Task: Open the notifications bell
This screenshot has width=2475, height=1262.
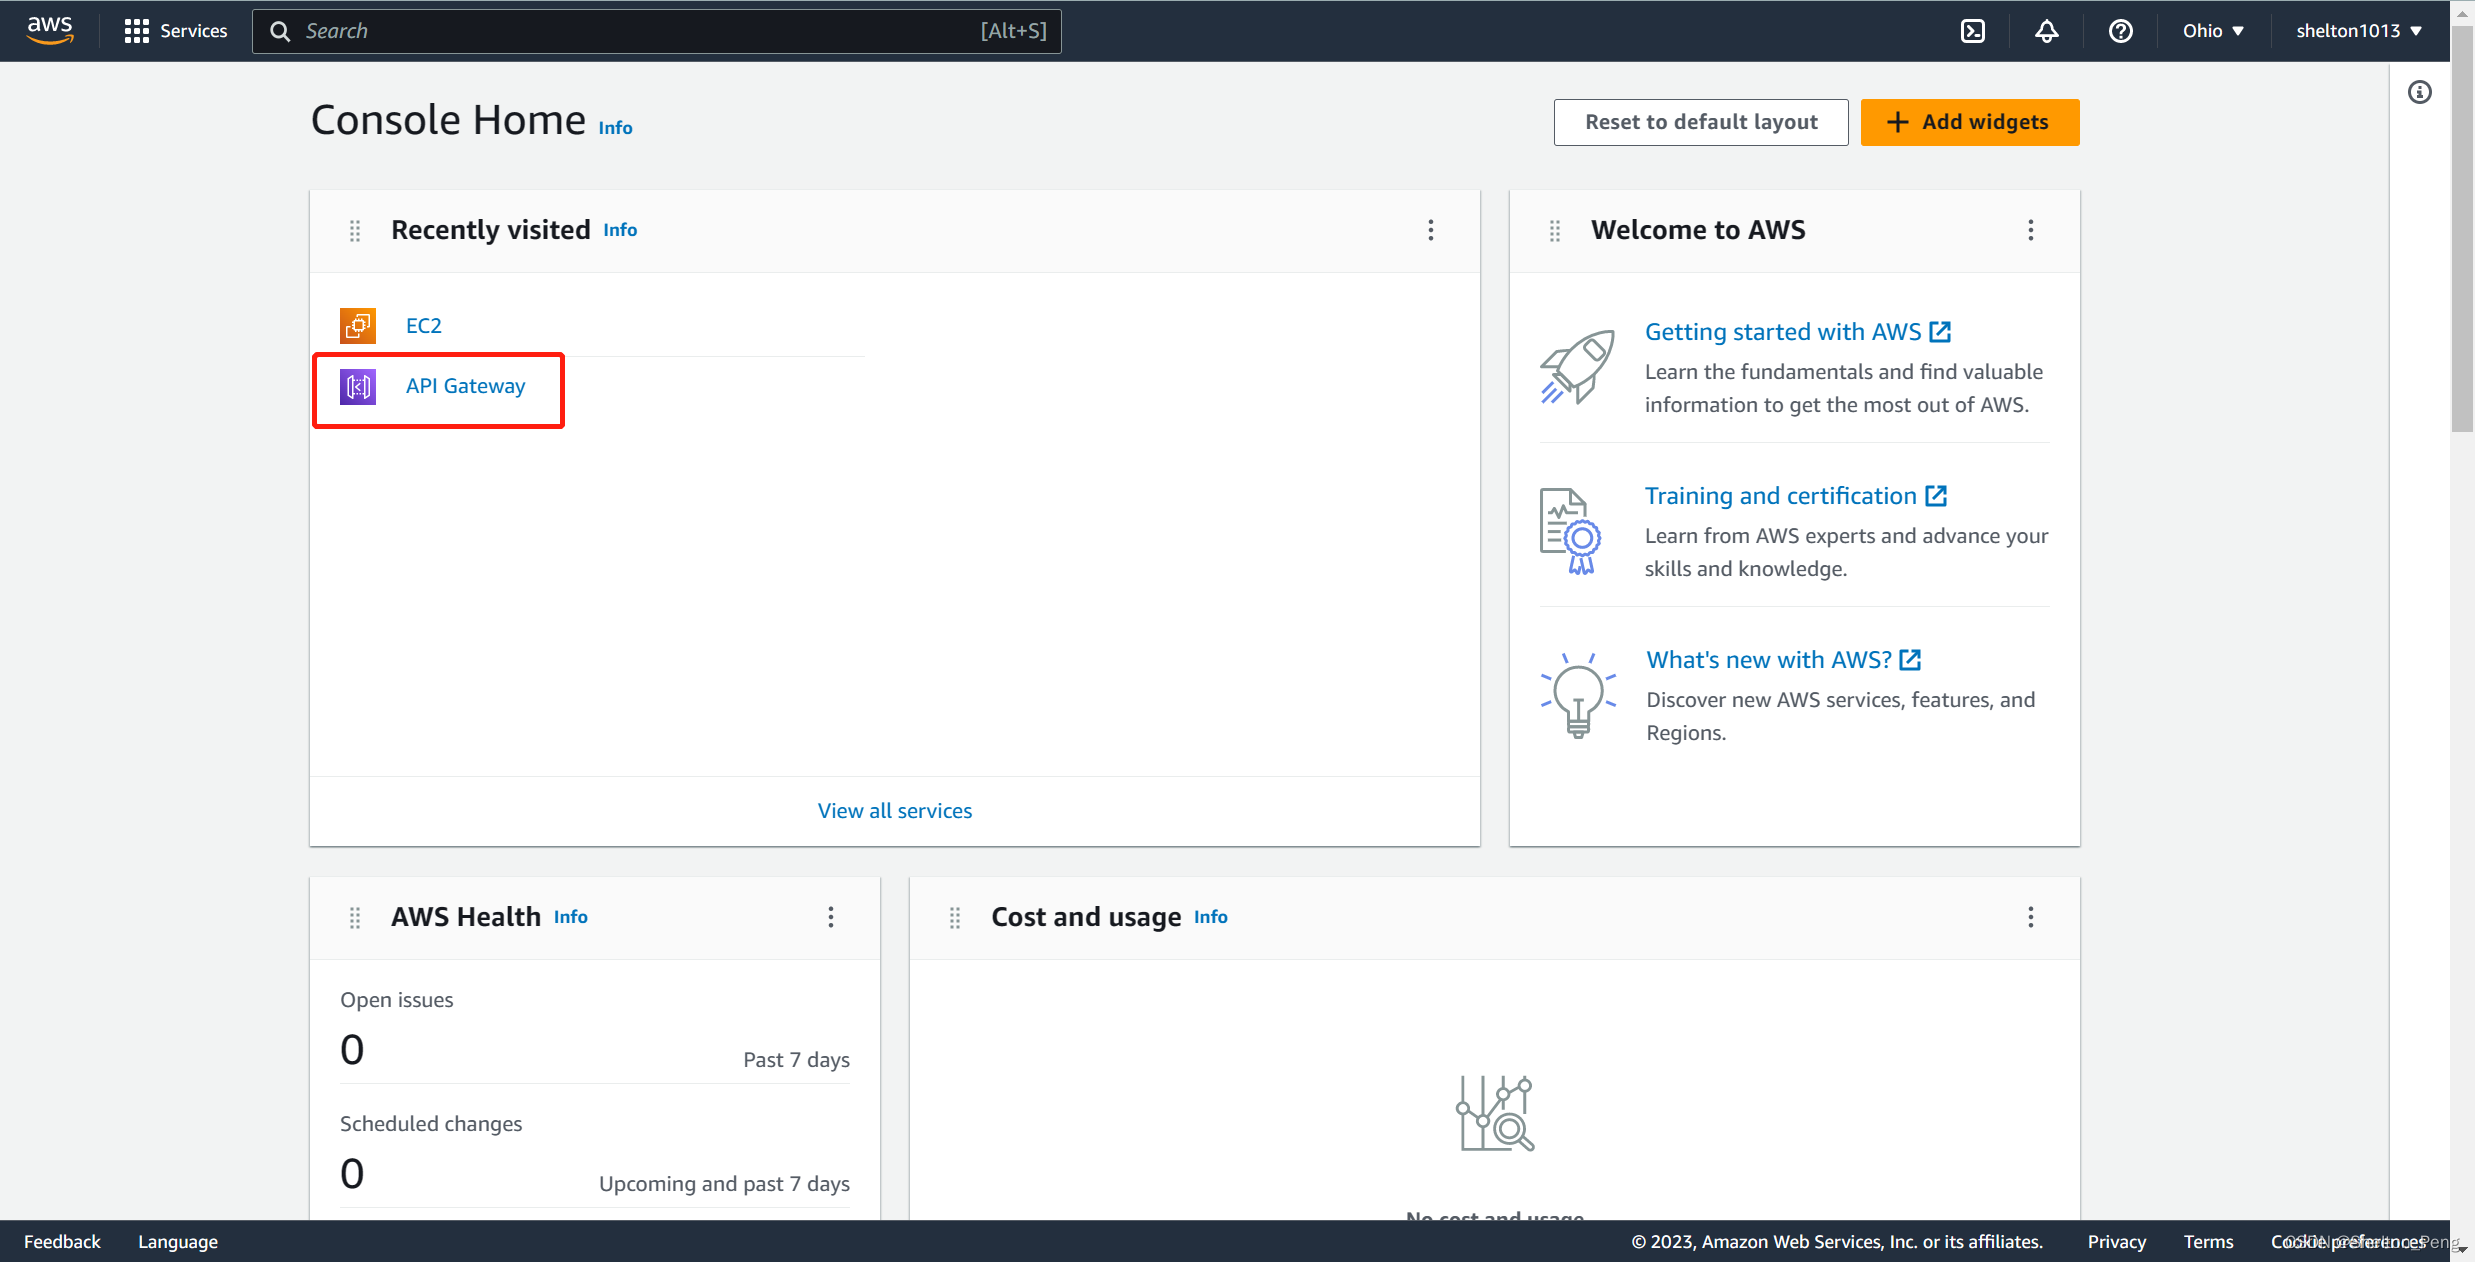Action: [2047, 31]
